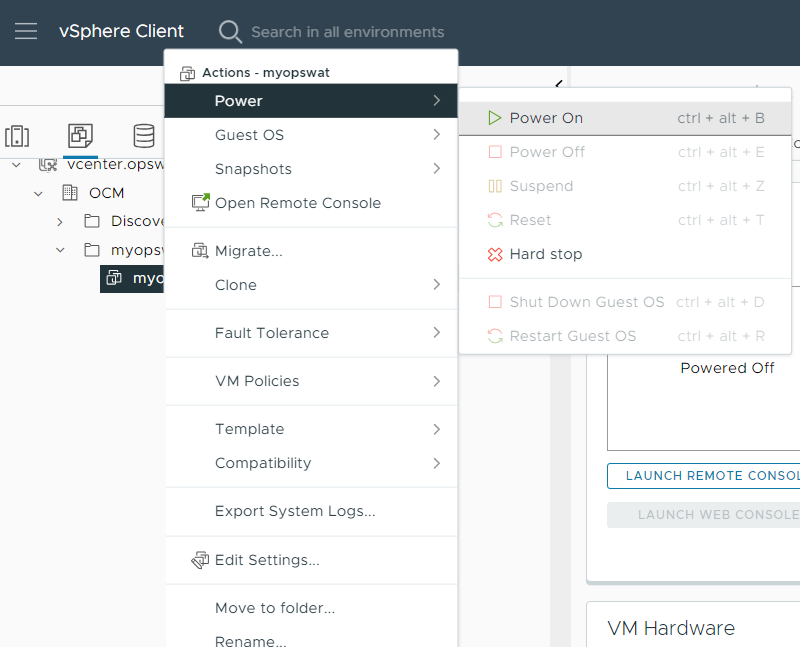Image resolution: width=800 pixels, height=647 pixels.
Task: Select Power On
Action: (x=625, y=118)
